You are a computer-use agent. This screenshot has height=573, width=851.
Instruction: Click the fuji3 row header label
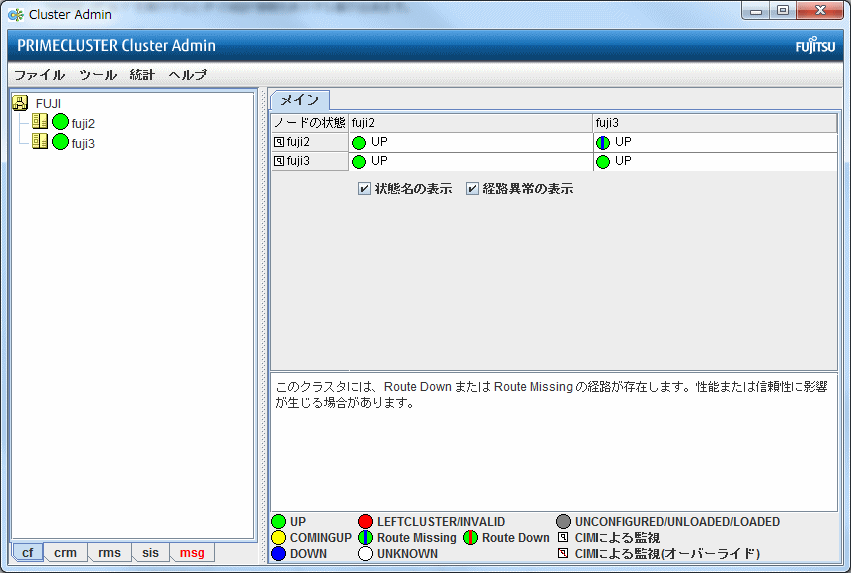click(x=298, y=161)
